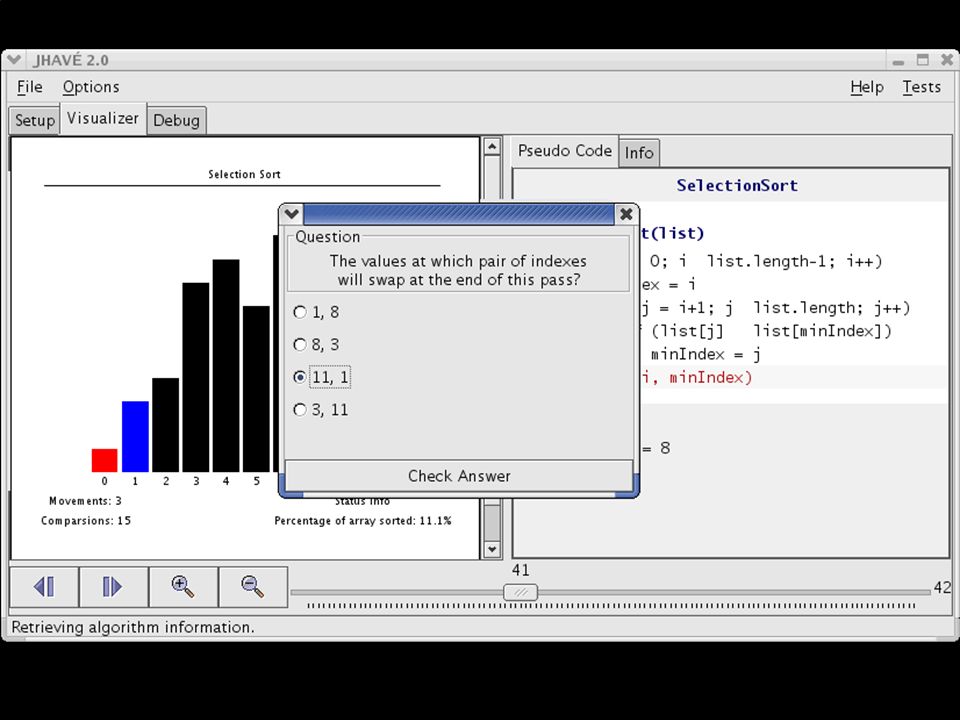
Task: Step backward in the visualization
Action: tap(44, 587)
